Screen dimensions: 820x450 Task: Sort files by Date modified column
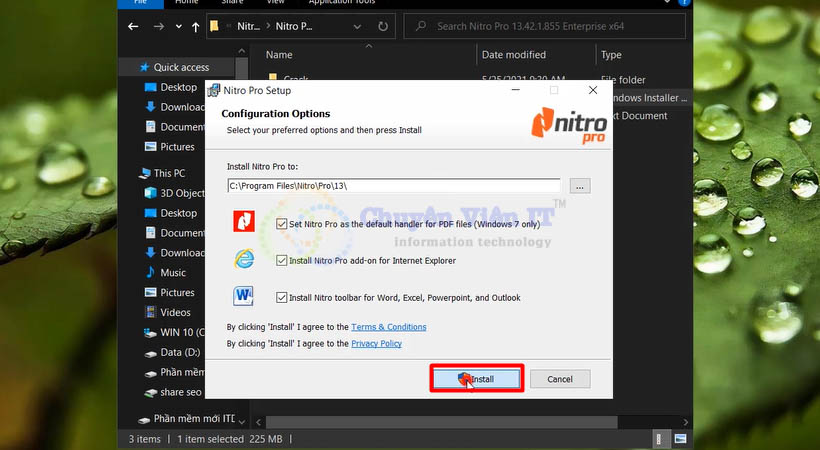pos(513,55)
